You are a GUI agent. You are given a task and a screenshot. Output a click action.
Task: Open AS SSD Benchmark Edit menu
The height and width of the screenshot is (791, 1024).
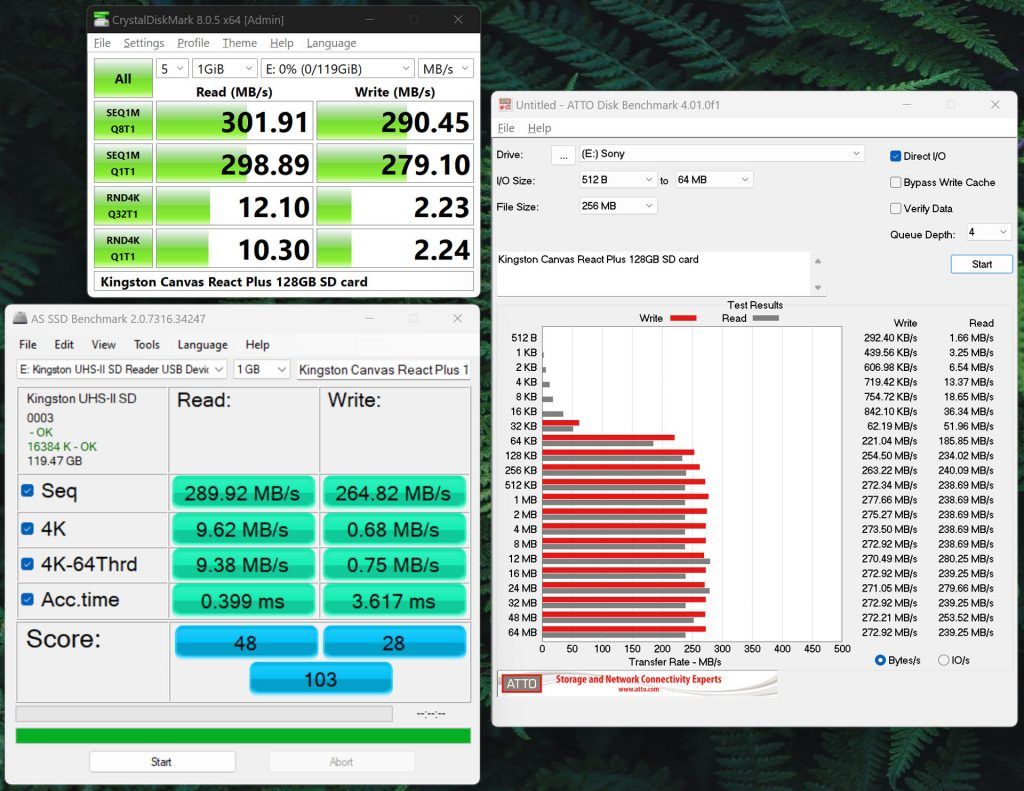click(x=64, y=345)
